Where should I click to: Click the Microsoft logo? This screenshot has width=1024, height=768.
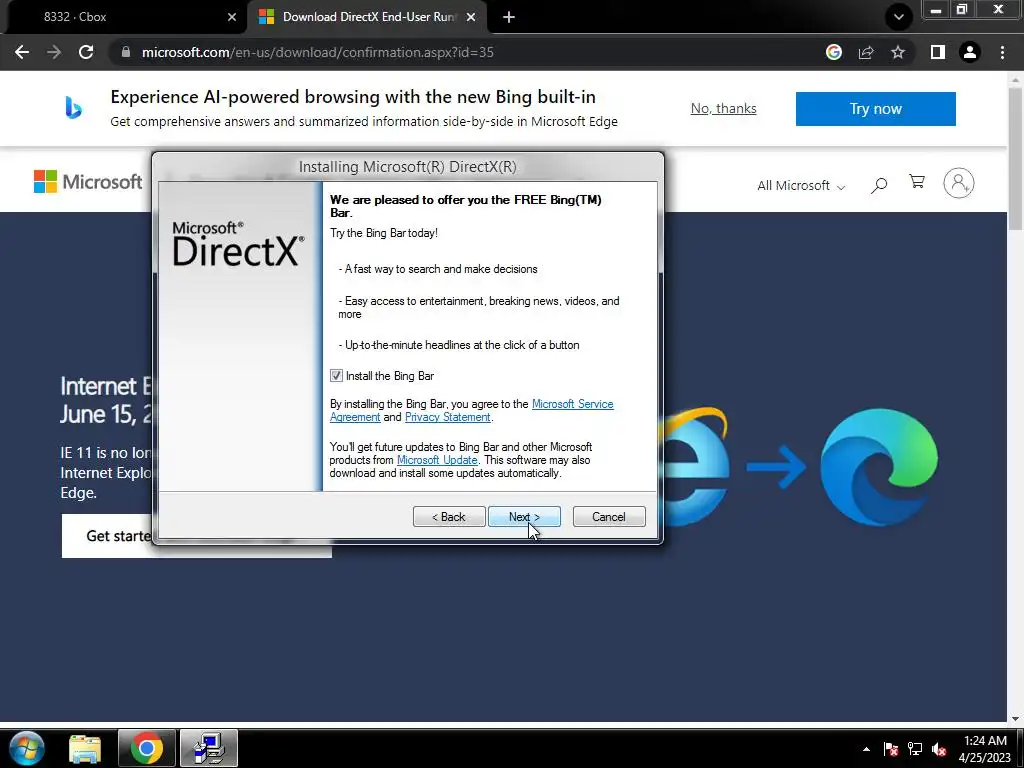(88, 182)
